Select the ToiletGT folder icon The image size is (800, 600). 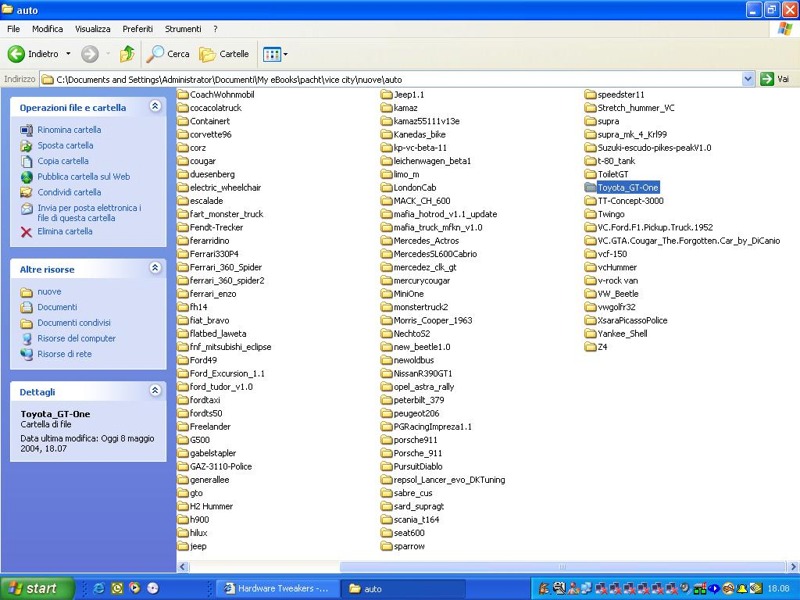(x=590, y=174)
